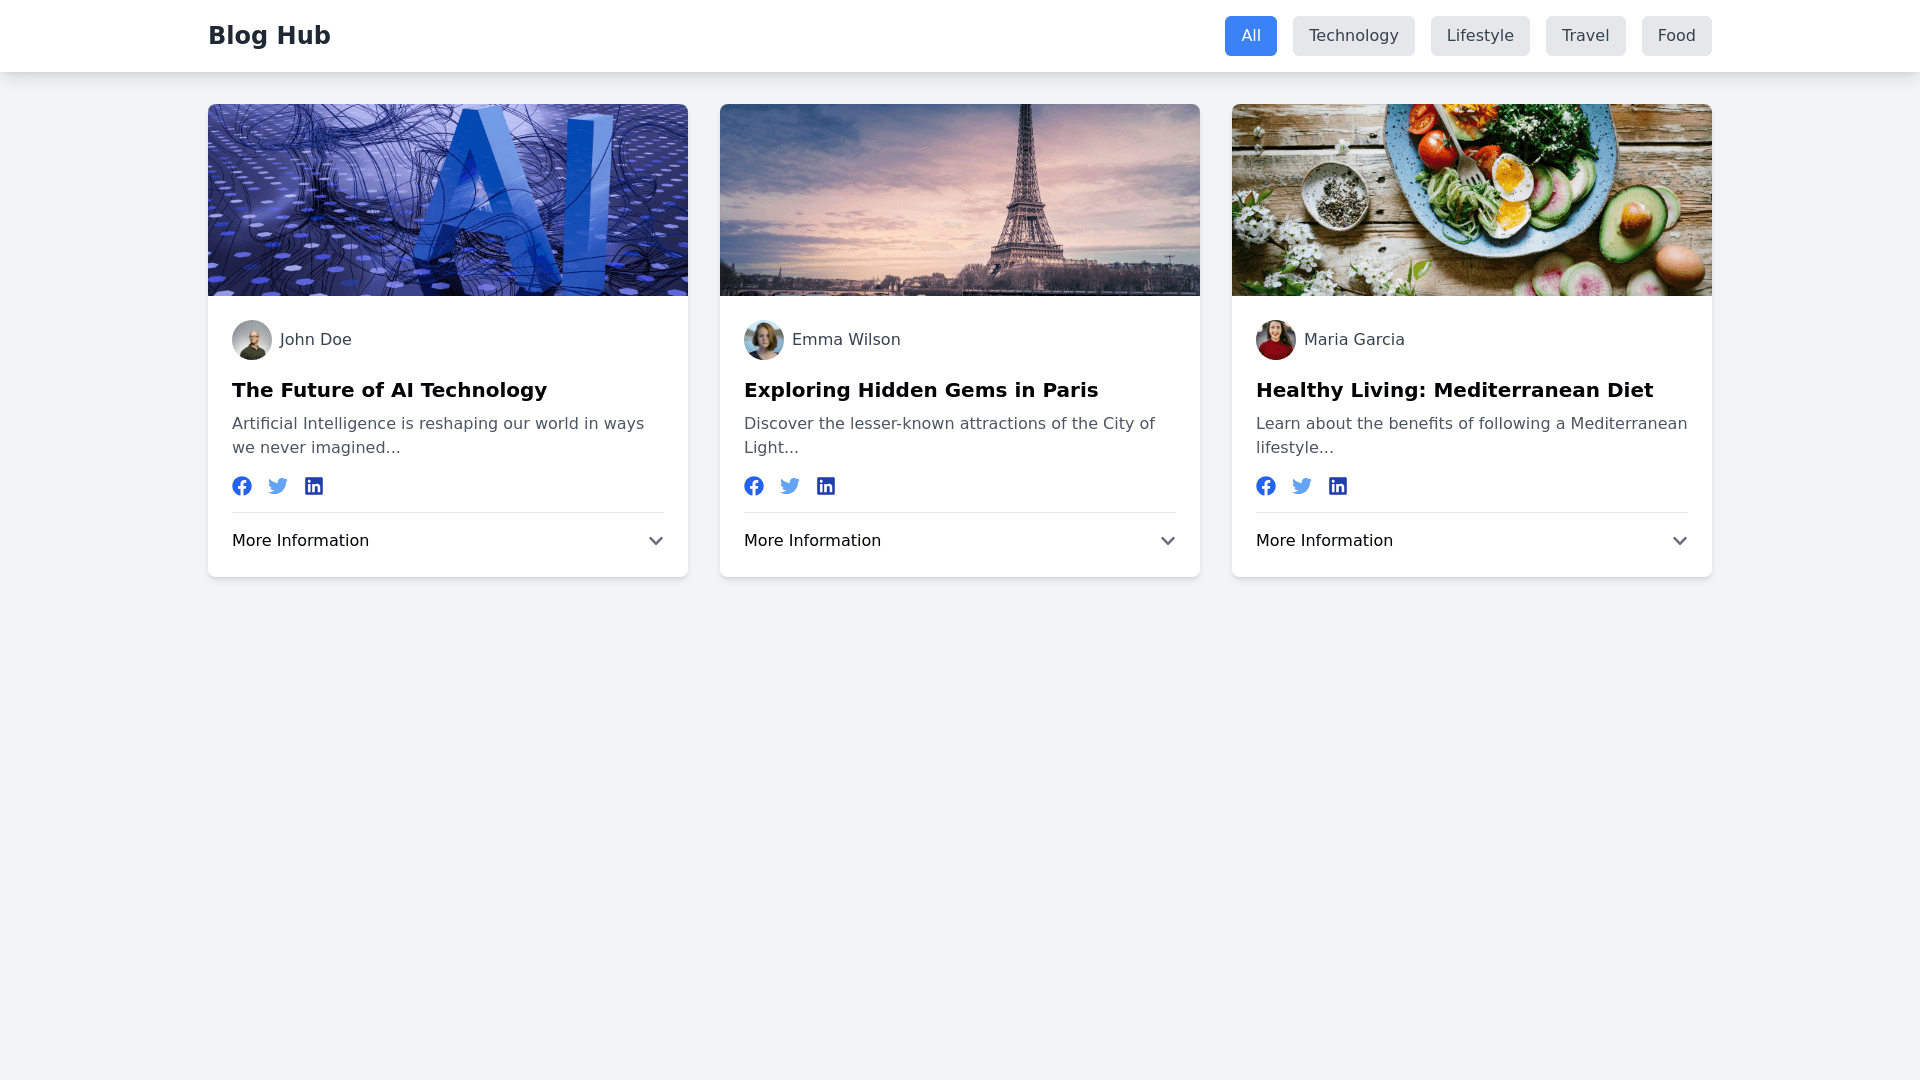Expand More Information on the Mediterranean Diet card
Image resolution: width=1920 pixels, height=1080 pixels.
click(x=1471, y=541)
